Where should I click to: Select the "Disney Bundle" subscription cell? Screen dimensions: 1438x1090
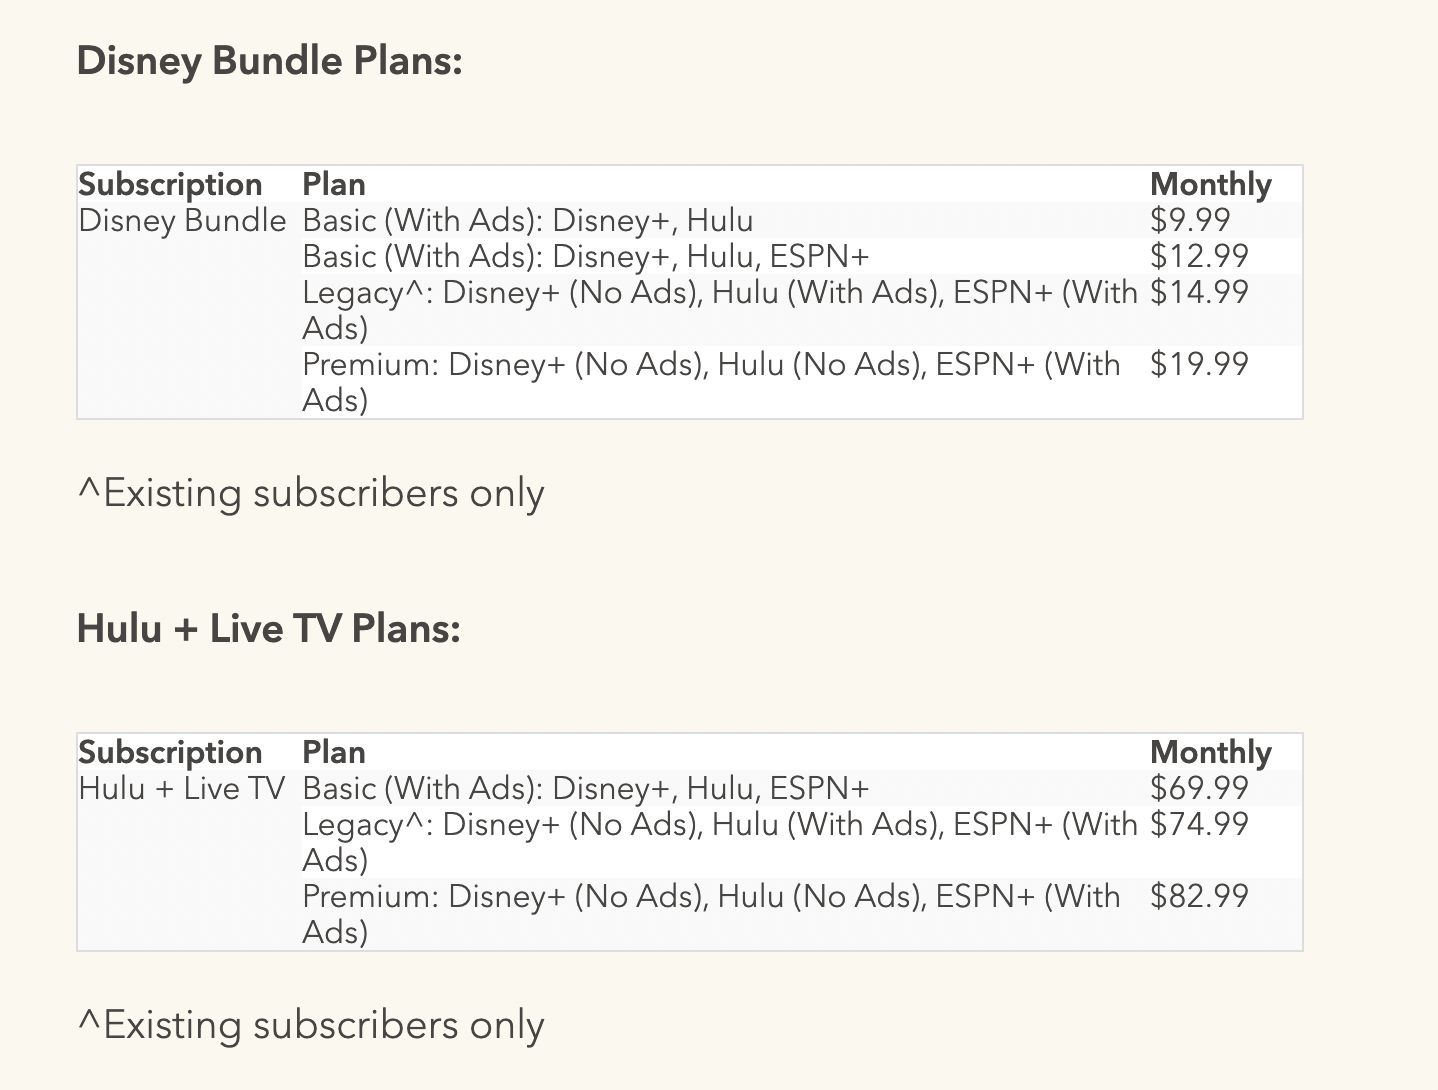182,221
